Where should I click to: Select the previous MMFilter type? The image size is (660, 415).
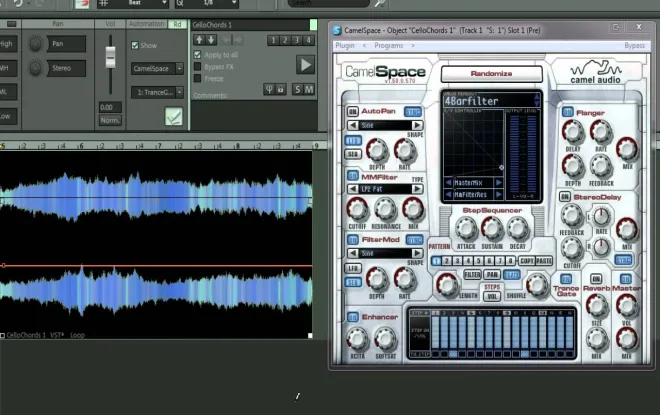(353, 189)
